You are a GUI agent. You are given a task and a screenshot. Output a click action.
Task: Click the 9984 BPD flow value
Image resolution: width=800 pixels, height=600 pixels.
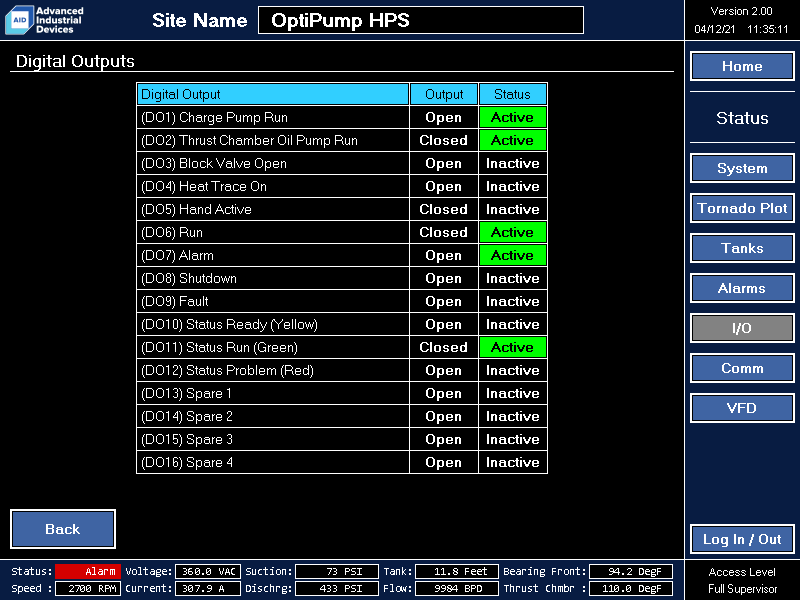pyautogui.click(x=457, y=588)
